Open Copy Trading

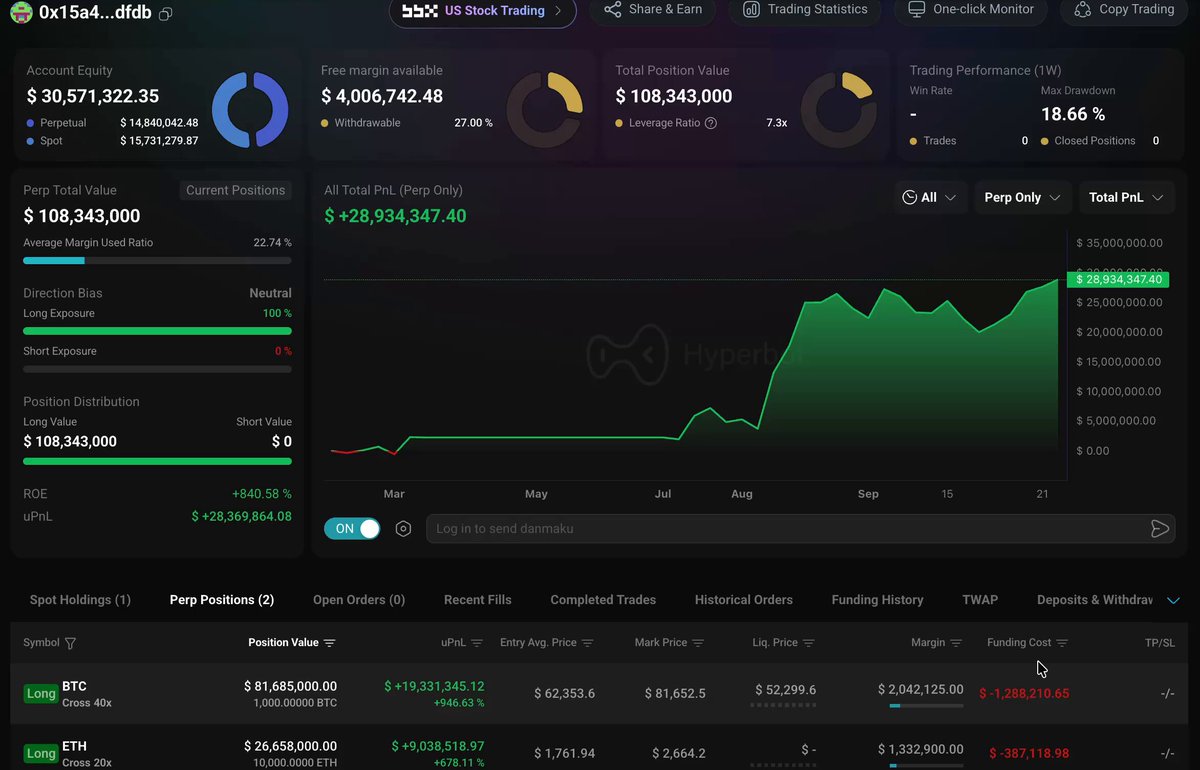click(1124, 10)
